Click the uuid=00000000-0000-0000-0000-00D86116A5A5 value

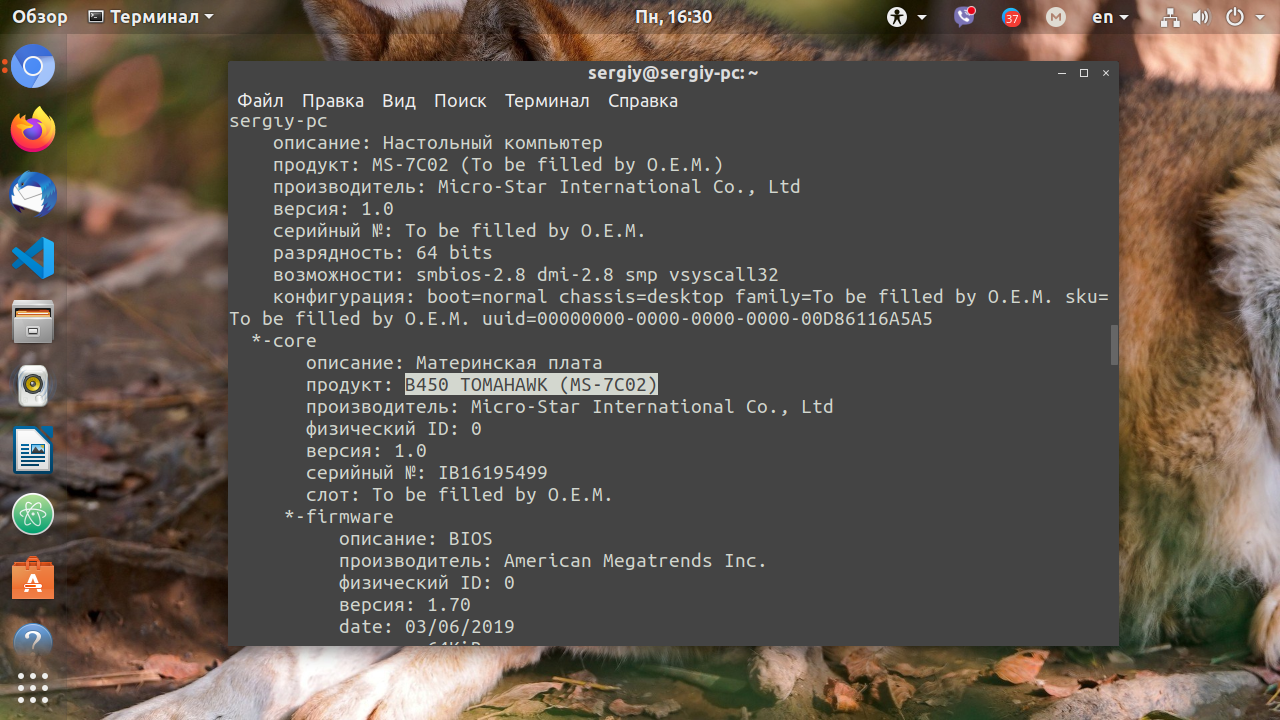coord(707,319)
